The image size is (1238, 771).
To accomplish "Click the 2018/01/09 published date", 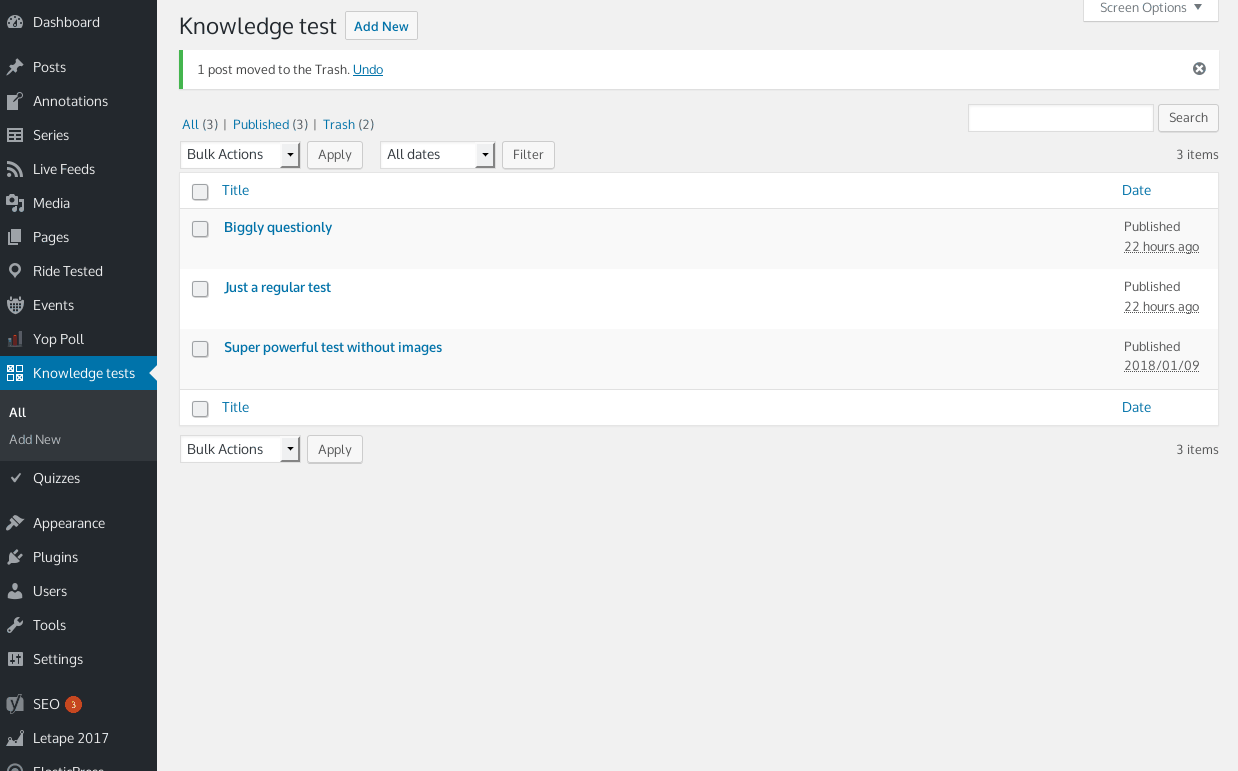I will click(1161, 366).
